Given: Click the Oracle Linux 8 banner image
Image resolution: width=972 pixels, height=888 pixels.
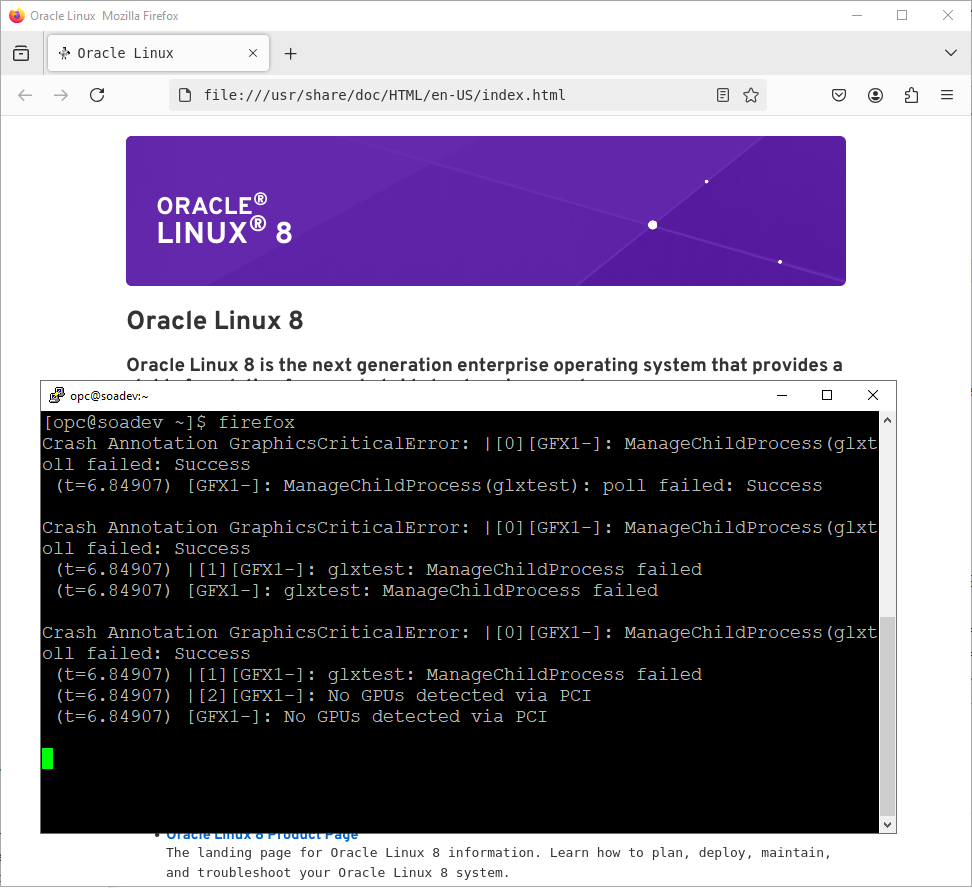Looking at the screenshot, I should 486,211.
